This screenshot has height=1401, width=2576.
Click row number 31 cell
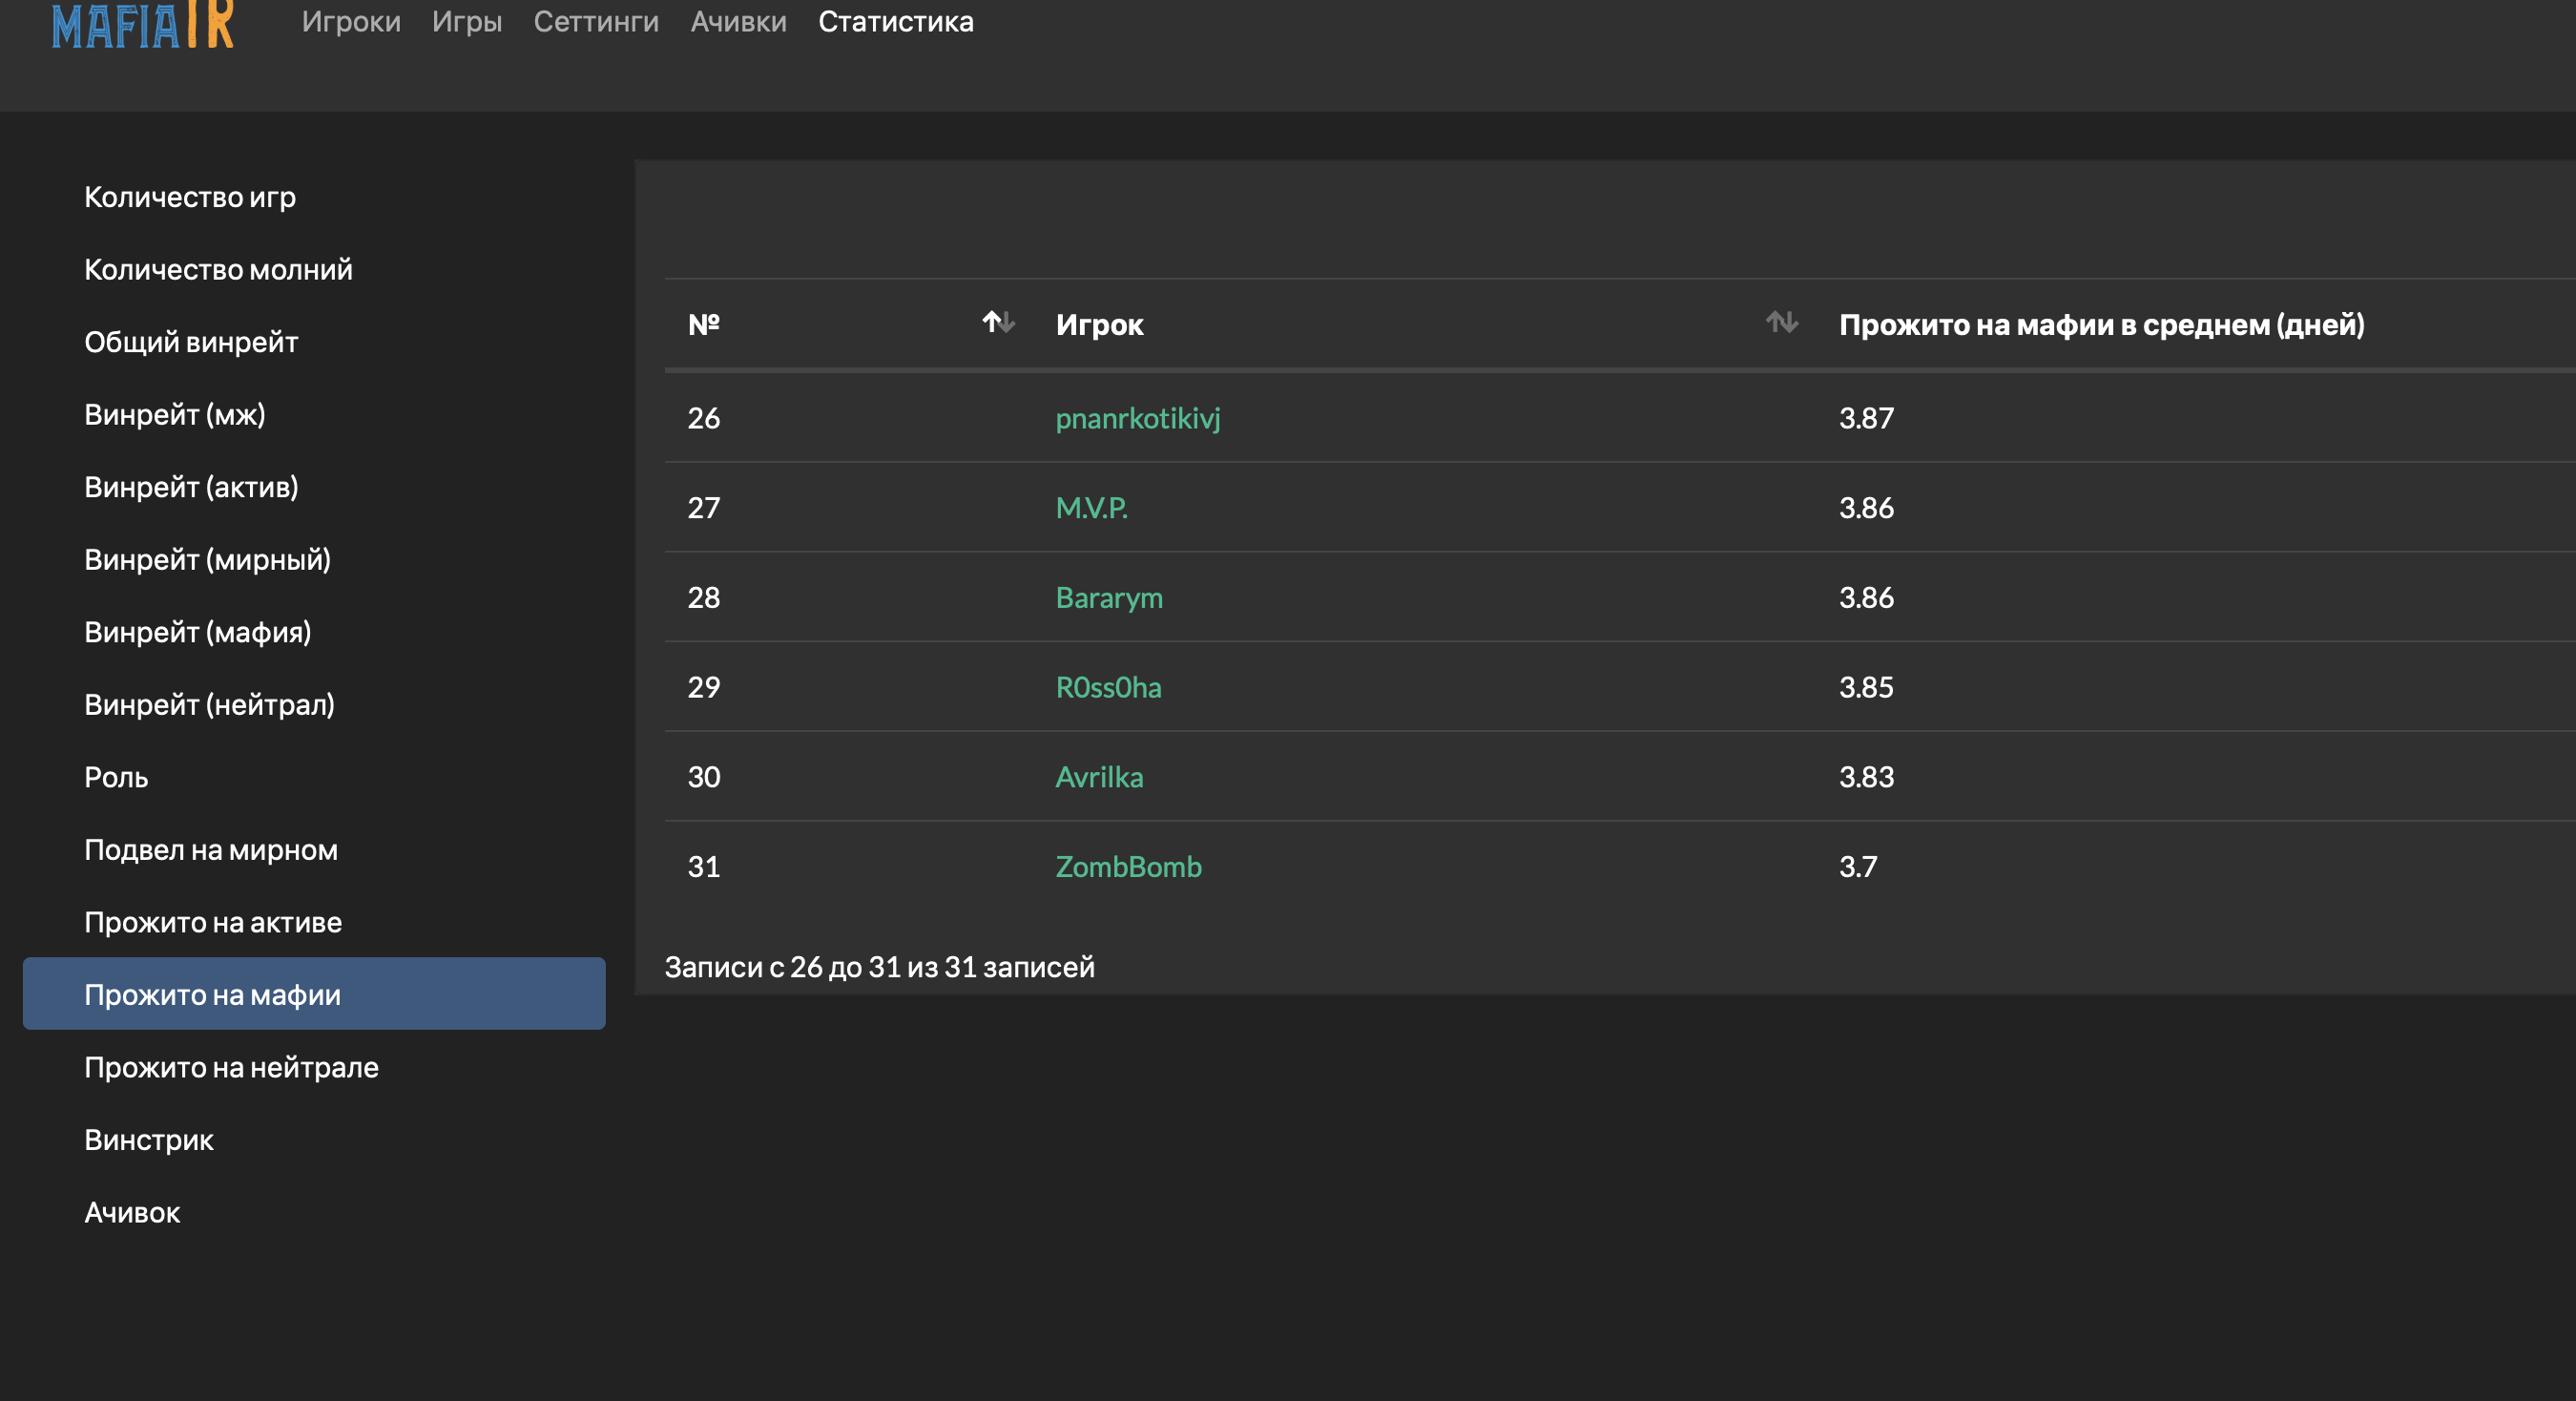coord(703,866)
